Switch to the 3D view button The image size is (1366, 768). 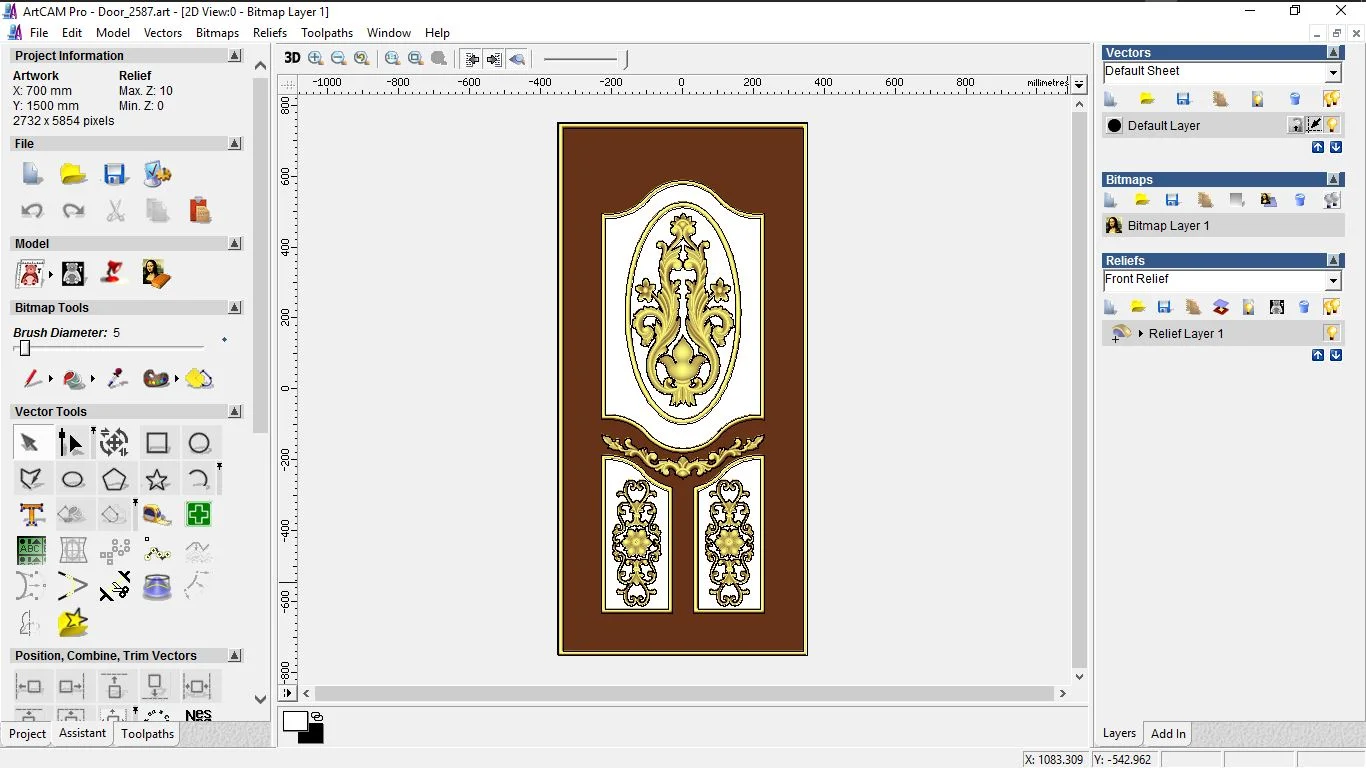291,59
